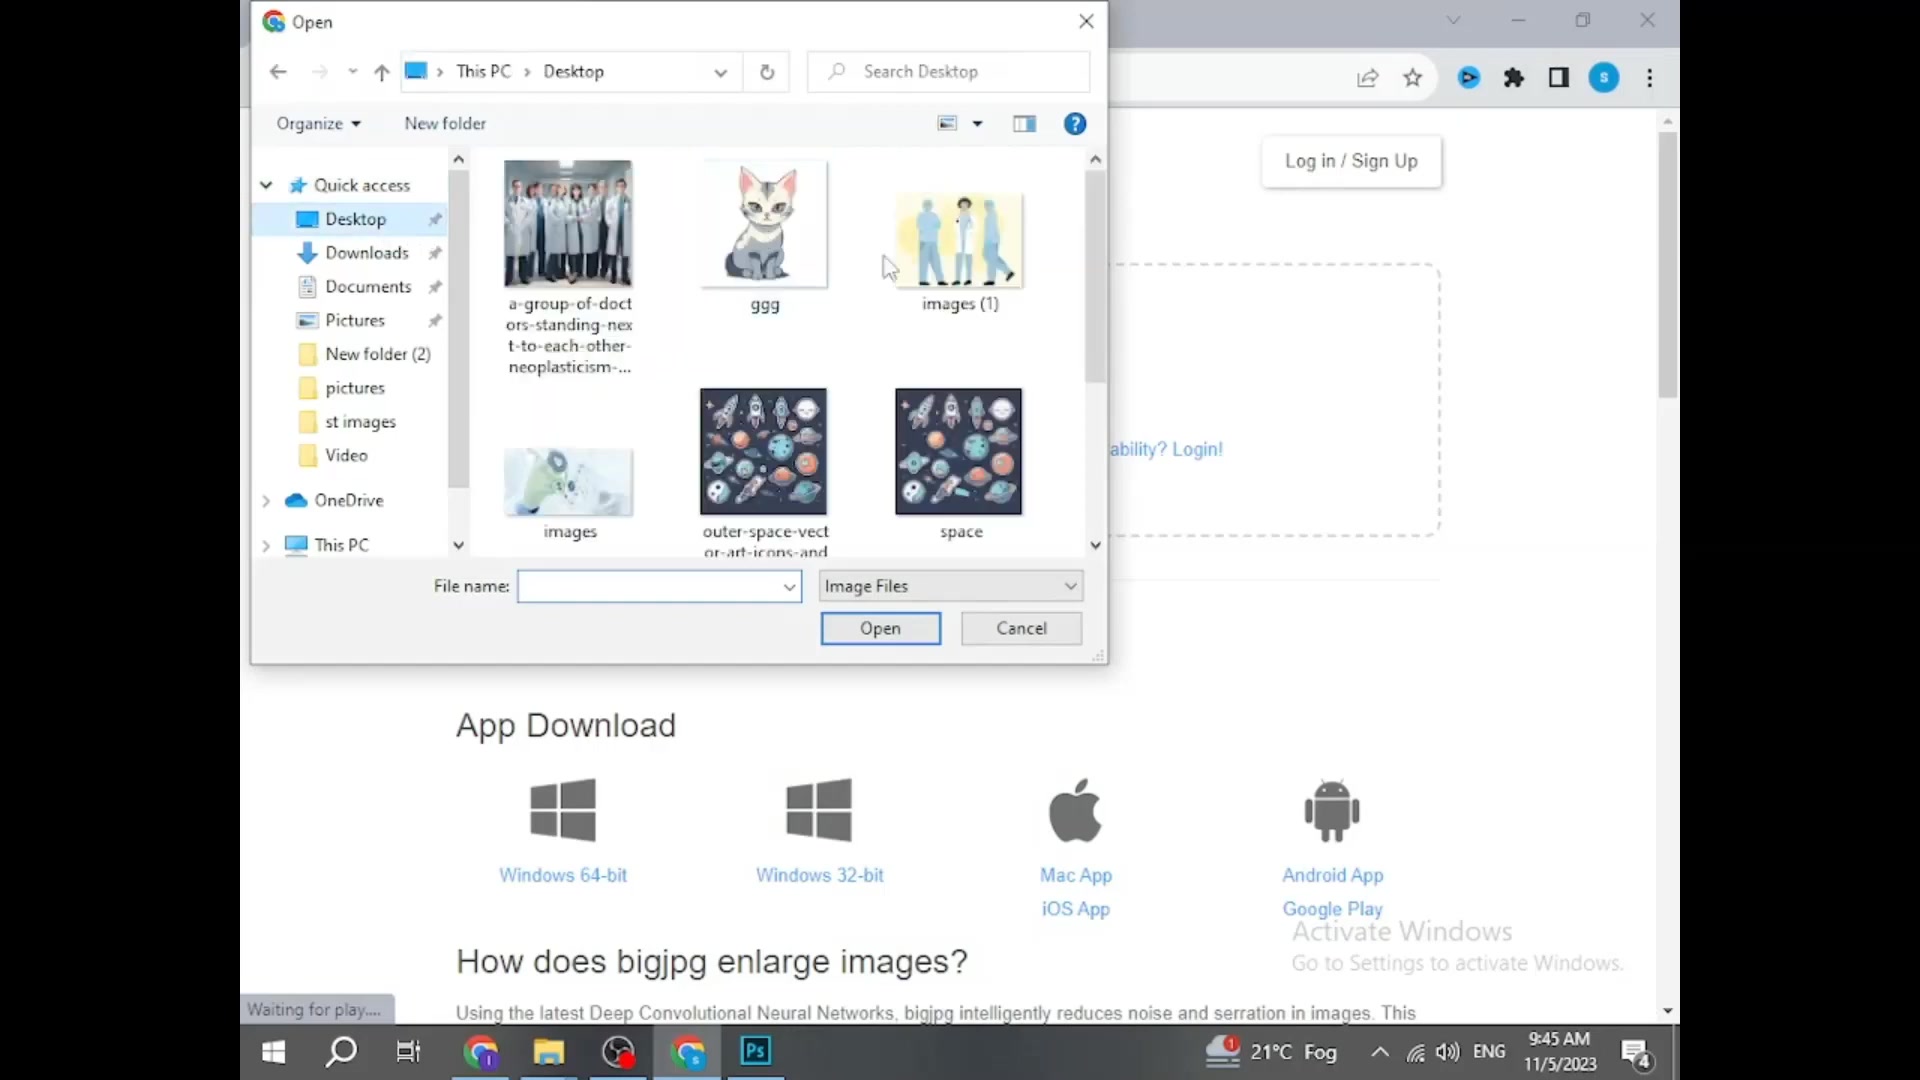Bookmark this page with star icon

coord(1412,78)
